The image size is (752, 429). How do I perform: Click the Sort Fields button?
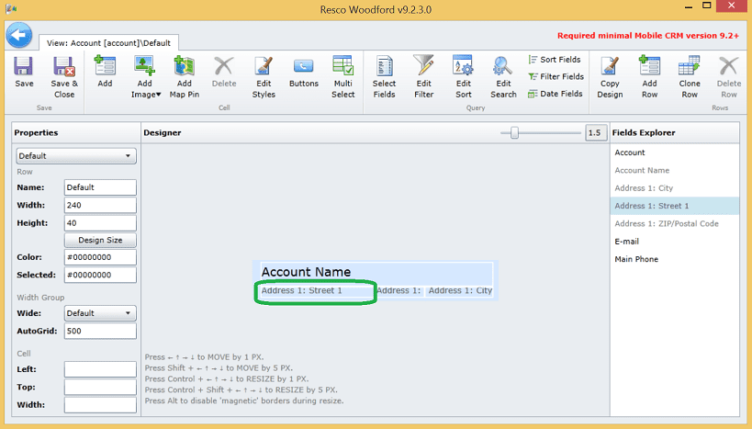click(555, 60)
